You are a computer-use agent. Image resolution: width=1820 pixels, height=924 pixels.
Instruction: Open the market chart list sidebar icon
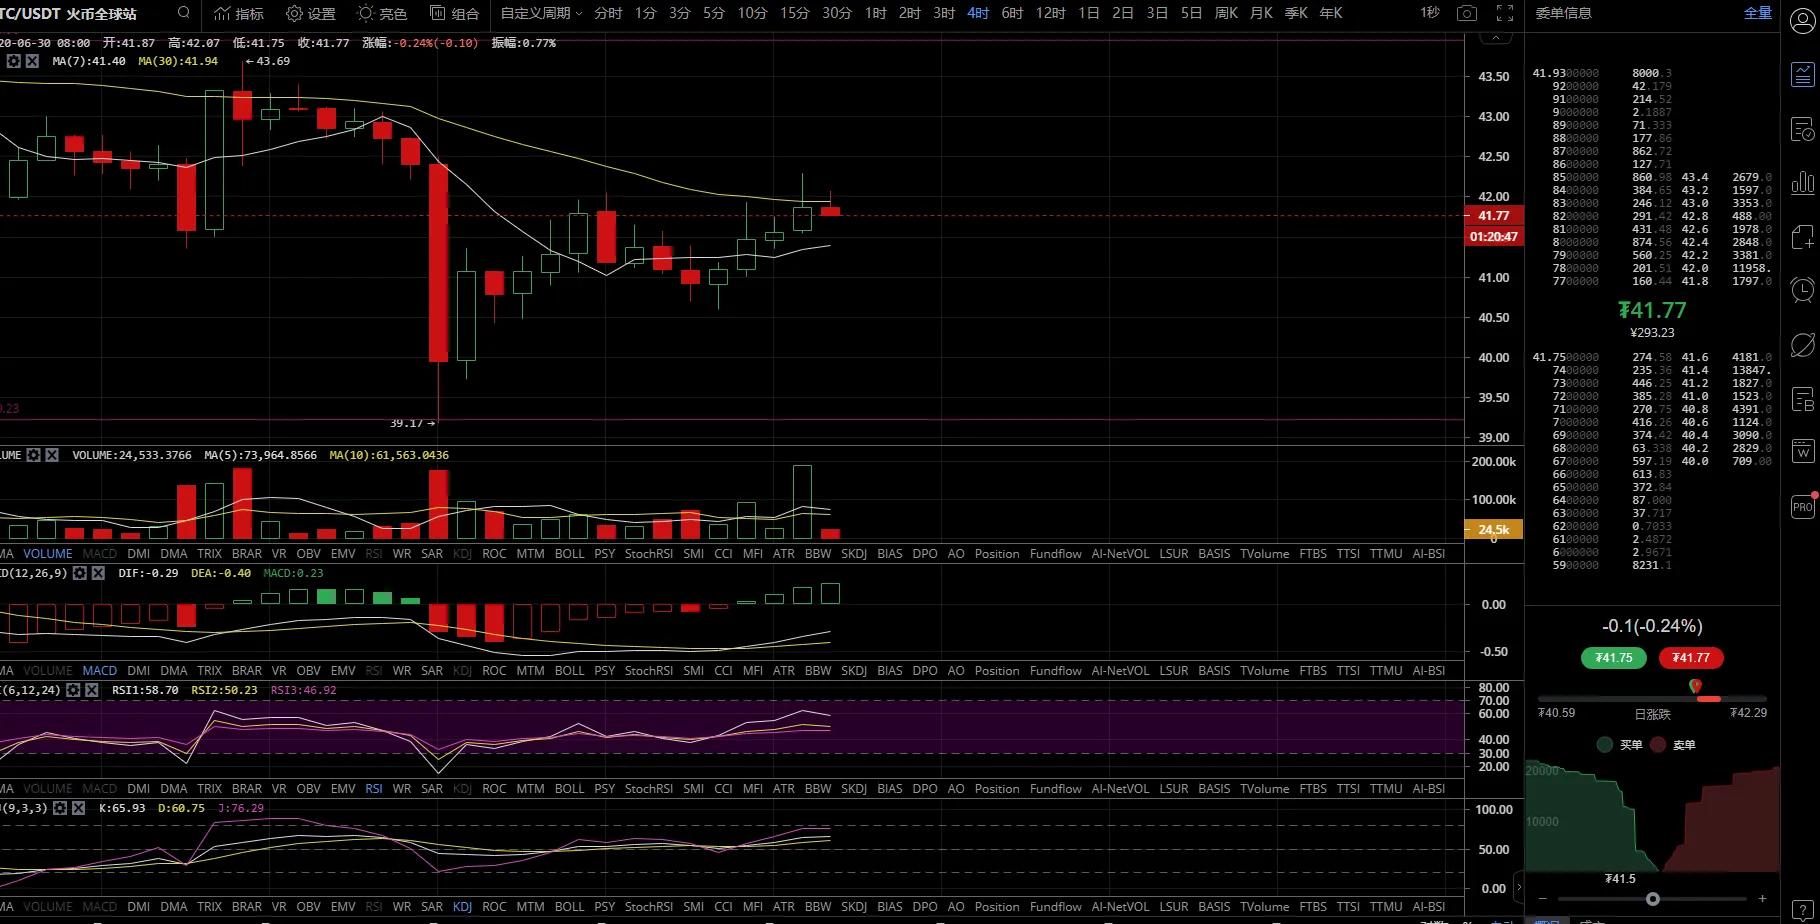(1802, 75)
